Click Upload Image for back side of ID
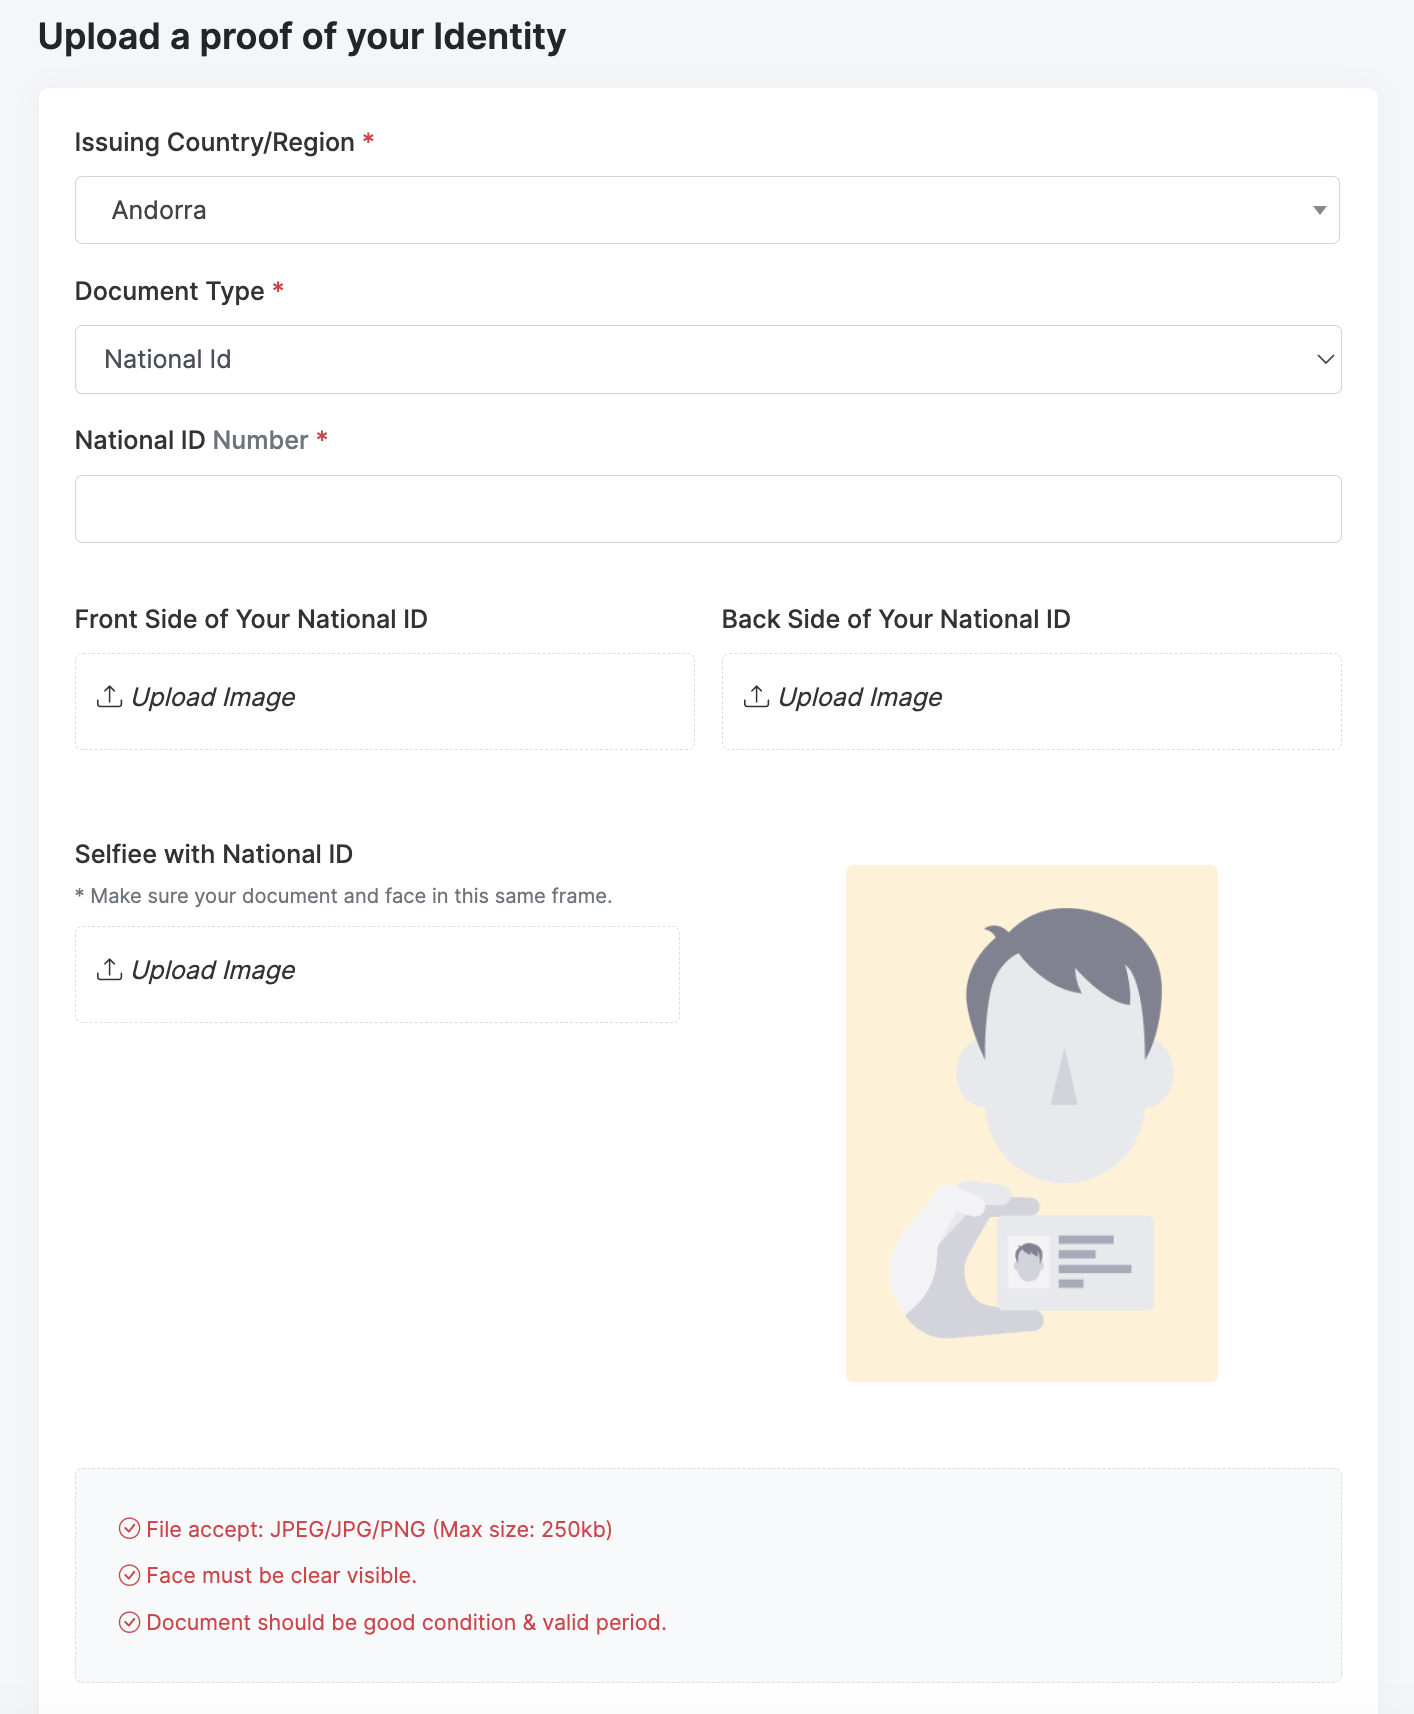 [x=860, y=698]
